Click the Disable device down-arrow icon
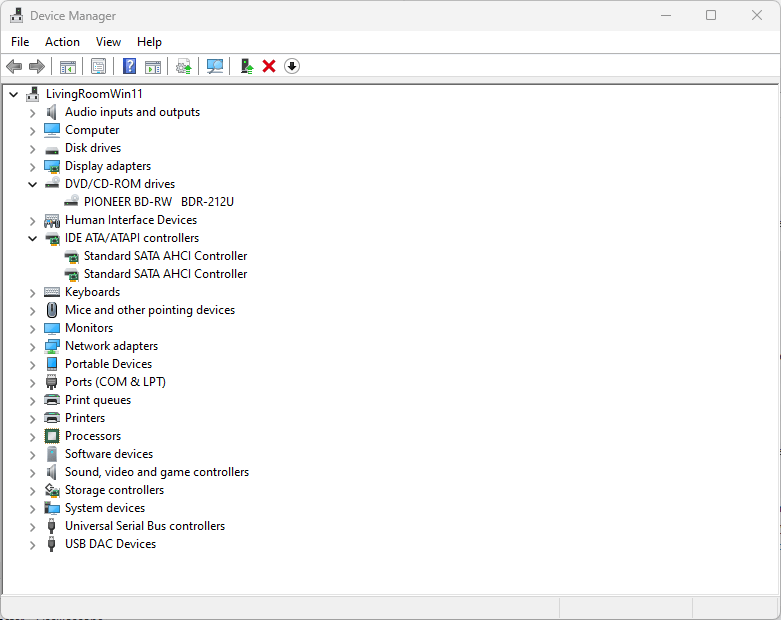This screenshot has width=781, height=620. [292, 66]
